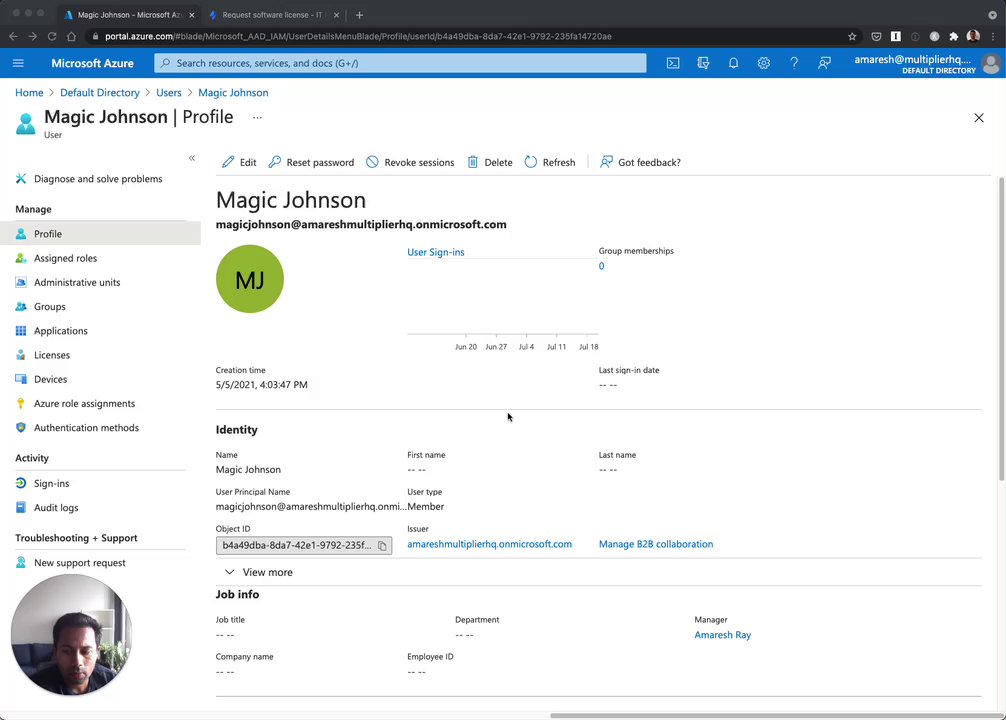1006x720 pixels.
Task: Open browser extensions puzzle icon
Action: (954, 37)
